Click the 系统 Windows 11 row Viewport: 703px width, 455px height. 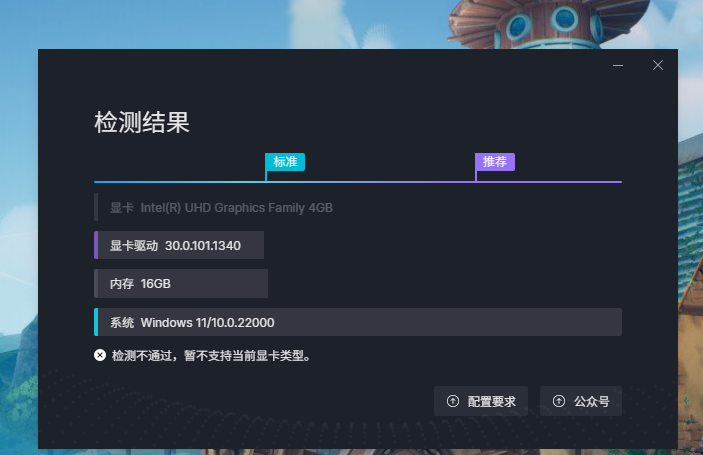(x=358, y=322)
